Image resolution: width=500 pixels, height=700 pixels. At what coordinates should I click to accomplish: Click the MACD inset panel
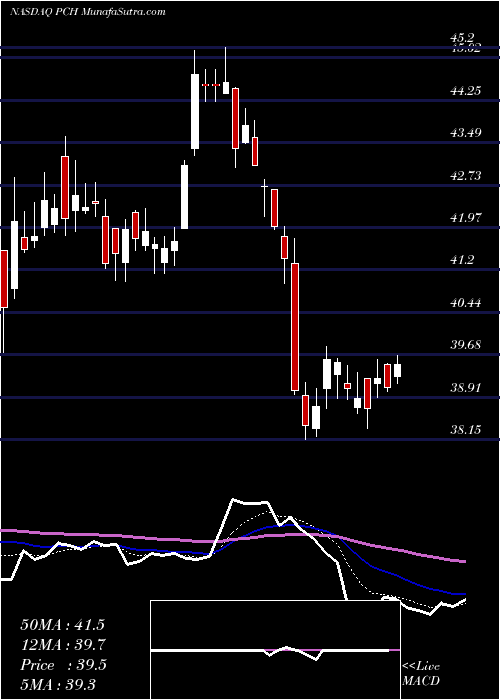(x=275, y=650)
